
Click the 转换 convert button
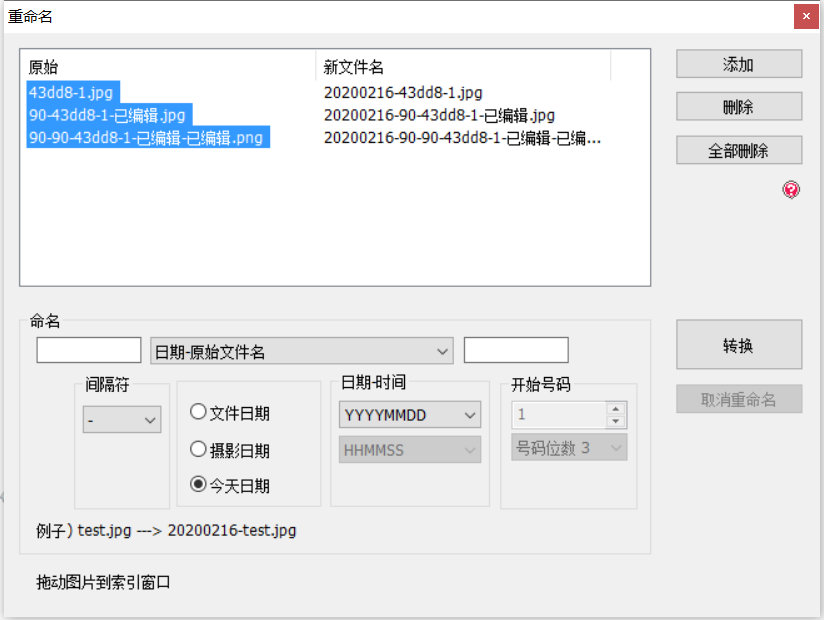pos(739,345)
